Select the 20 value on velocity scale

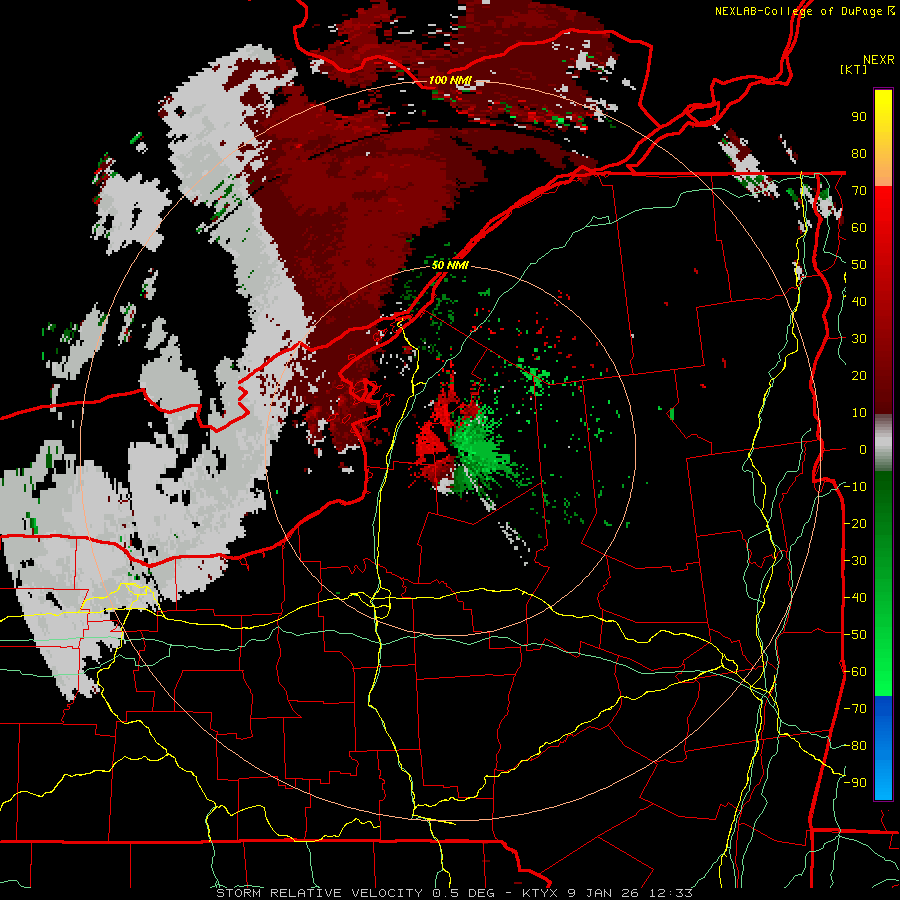(859, 375)
